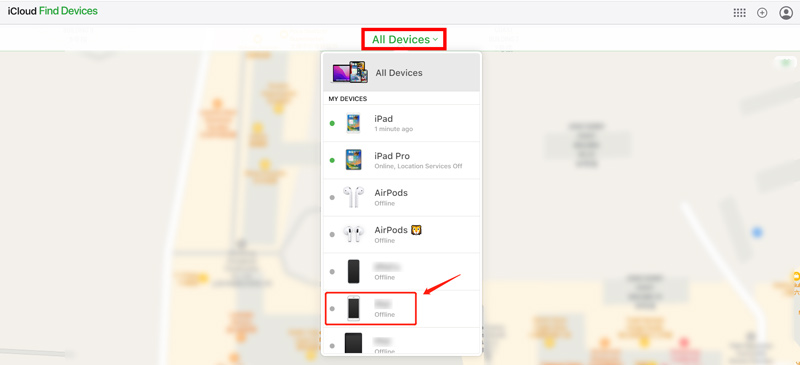Click the iPad device icon
This screenshot has width=800, height=365.
(x=353, y=123)
